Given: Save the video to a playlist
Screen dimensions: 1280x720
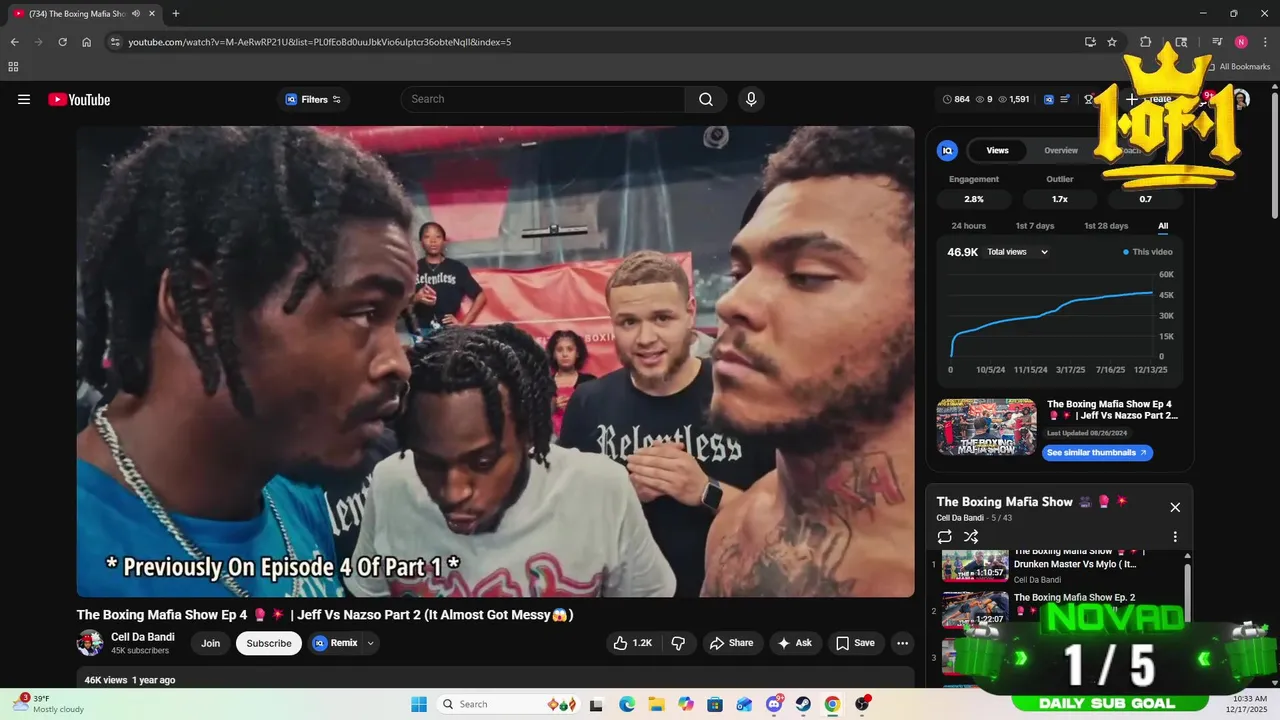Looking at the screenshot, I should [x=856, y=643].
